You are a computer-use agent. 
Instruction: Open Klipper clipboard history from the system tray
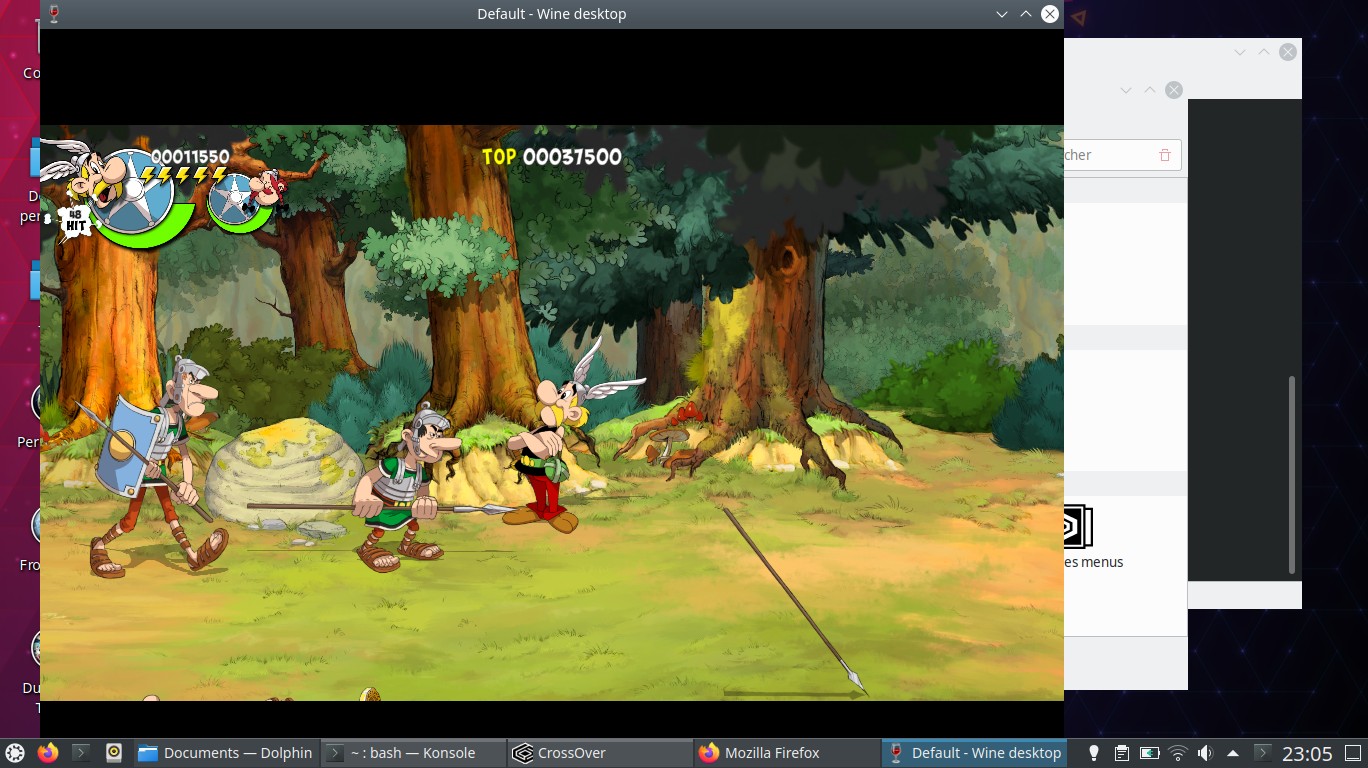(x=1122, y=753)
